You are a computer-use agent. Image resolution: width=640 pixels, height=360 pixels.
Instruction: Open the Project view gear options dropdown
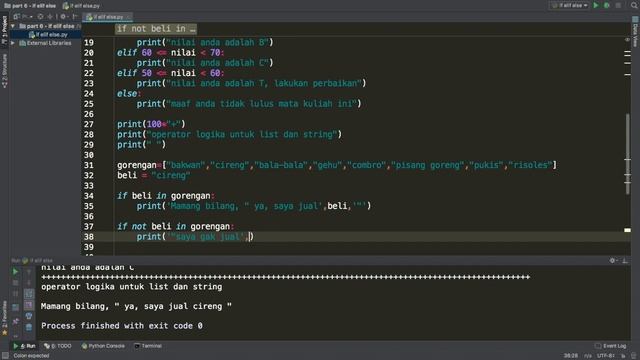click(64, 17)
